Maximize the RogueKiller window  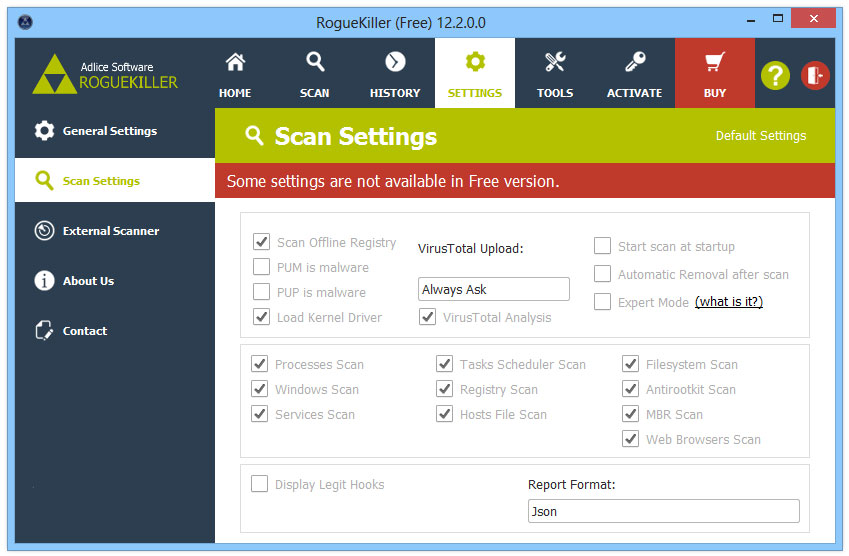(778, 18)
